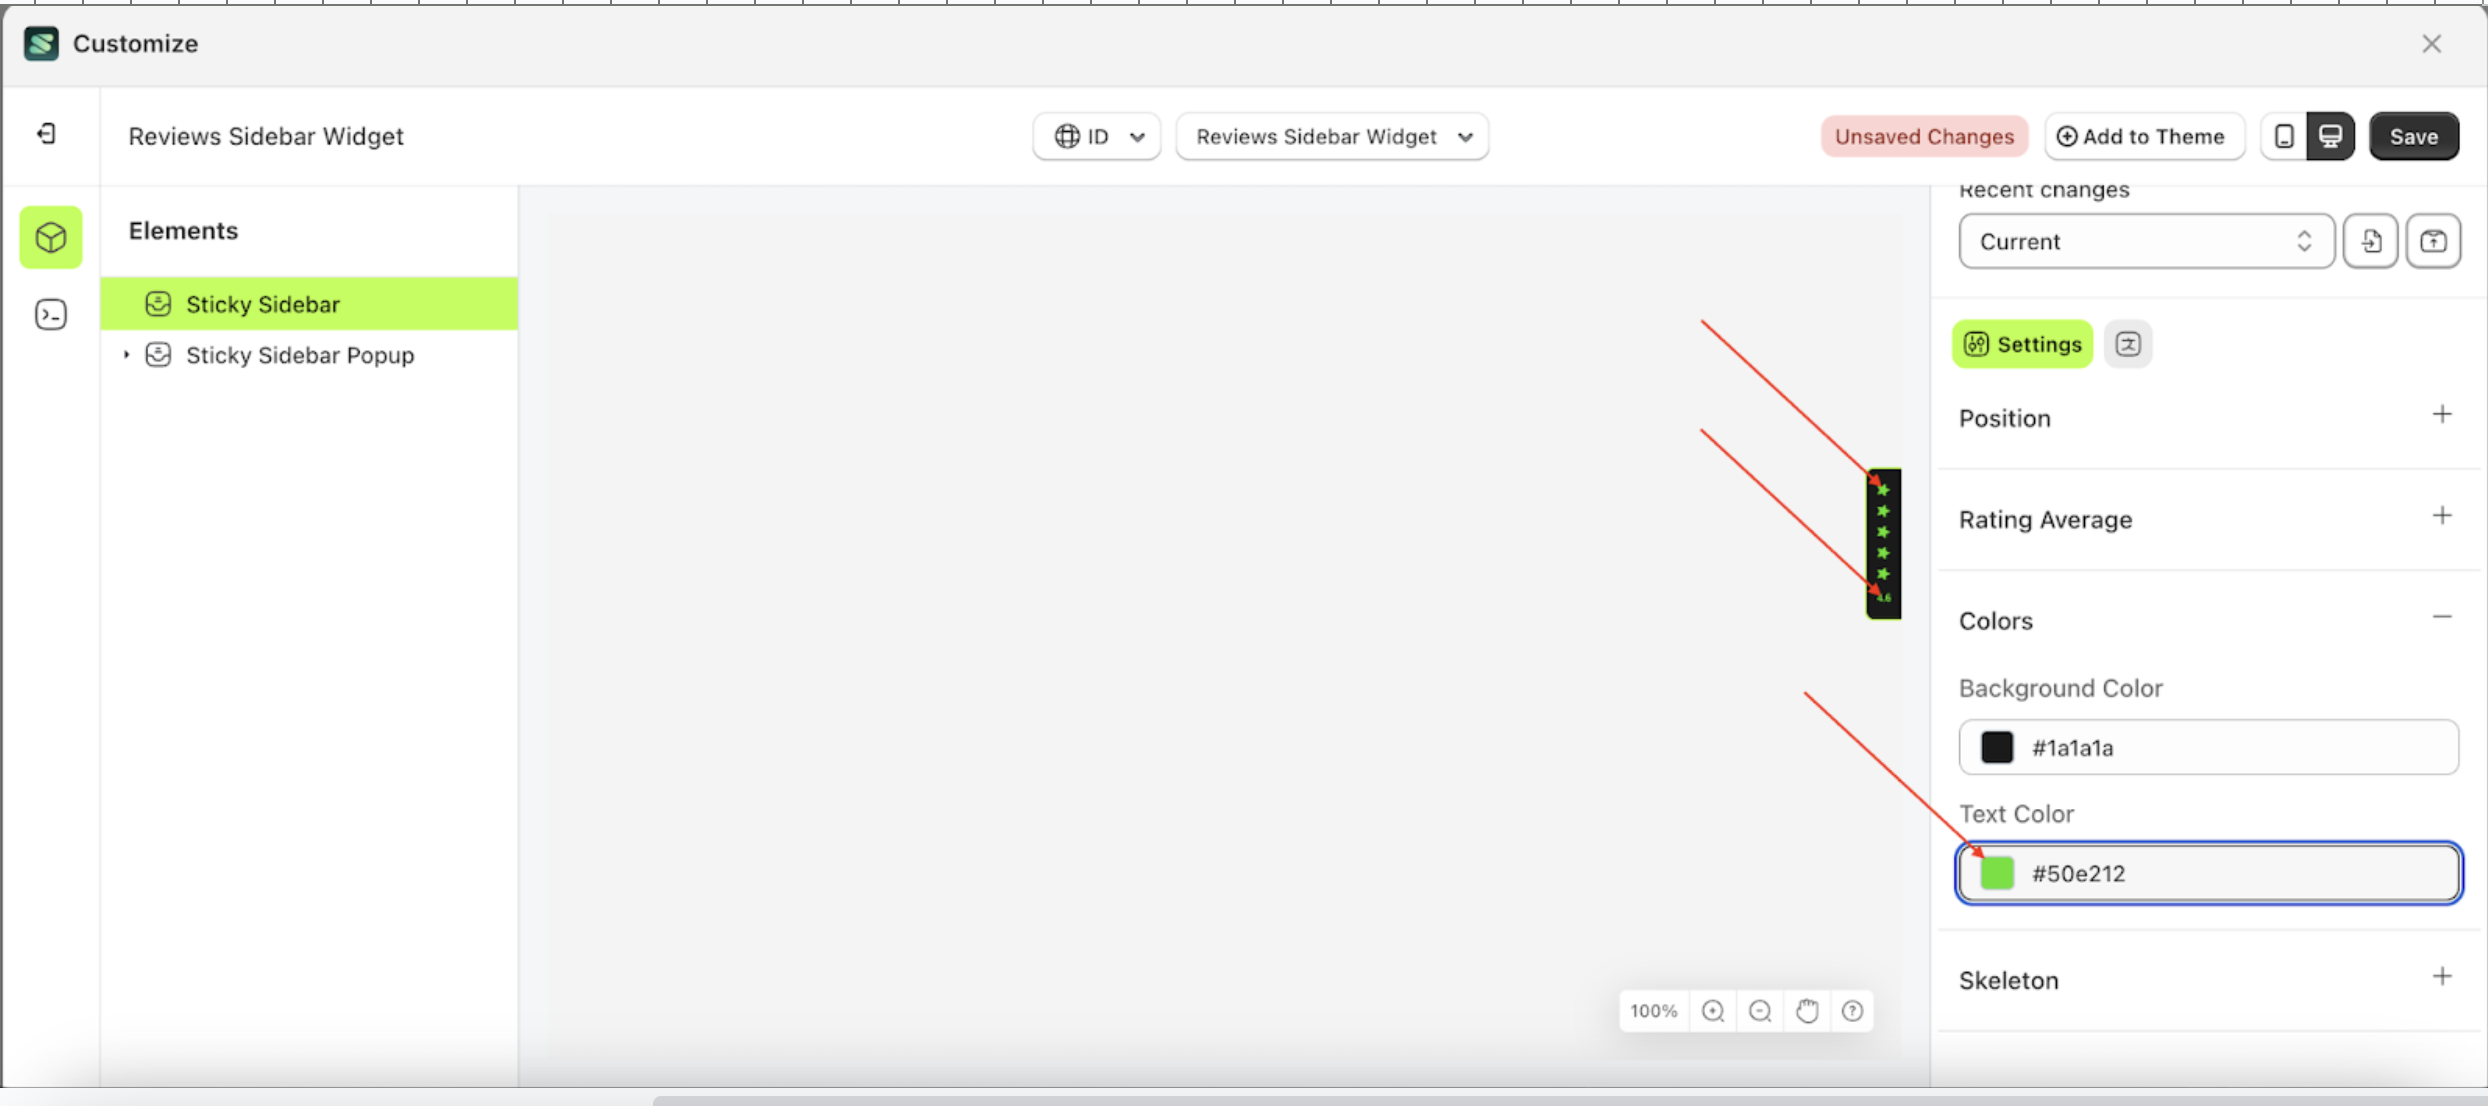This screenshot has width=2488, height=1106.
Task: Click the exit icon above the sidebar
Action: (44, 134)
